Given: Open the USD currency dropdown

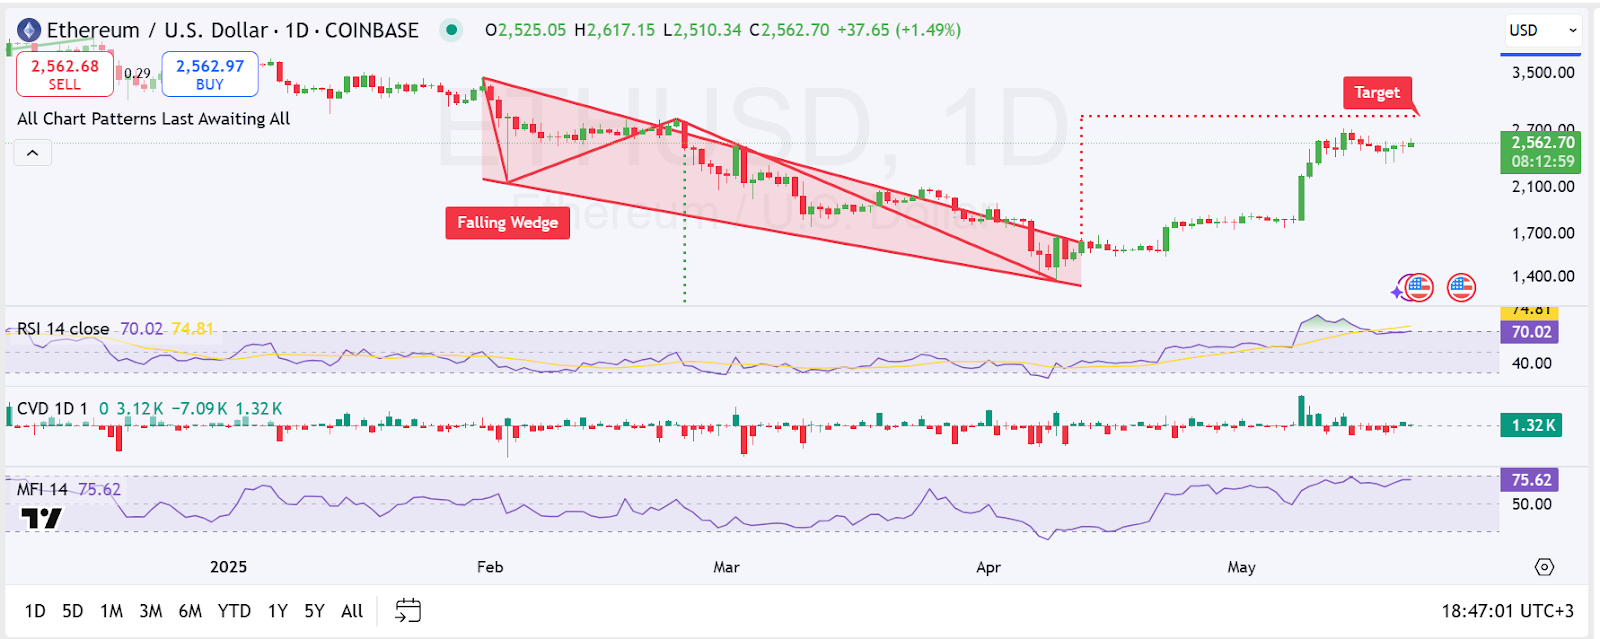Looking at the screenshot, I should click(1543, 30).
